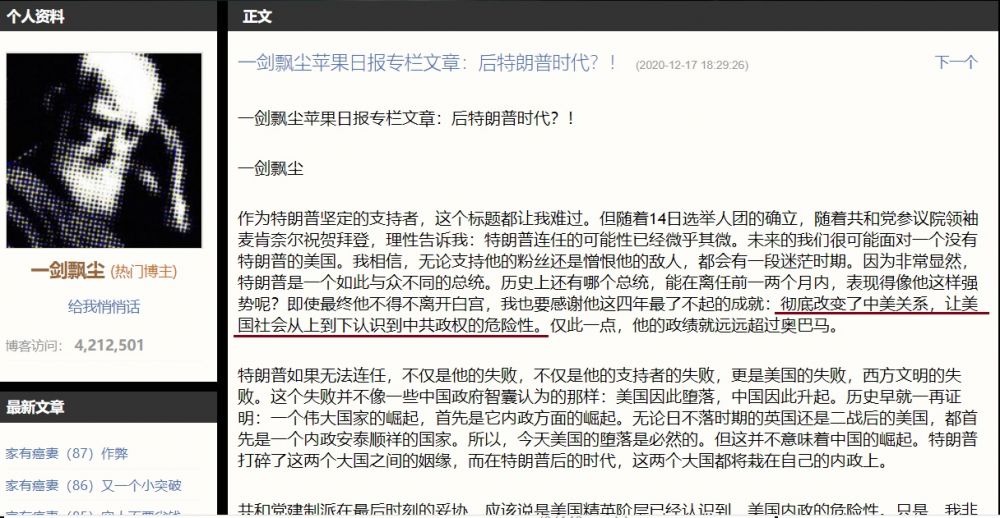
Task: Click the paragraph starting 特朗普如果无法连任
Action: coord(608,418)
